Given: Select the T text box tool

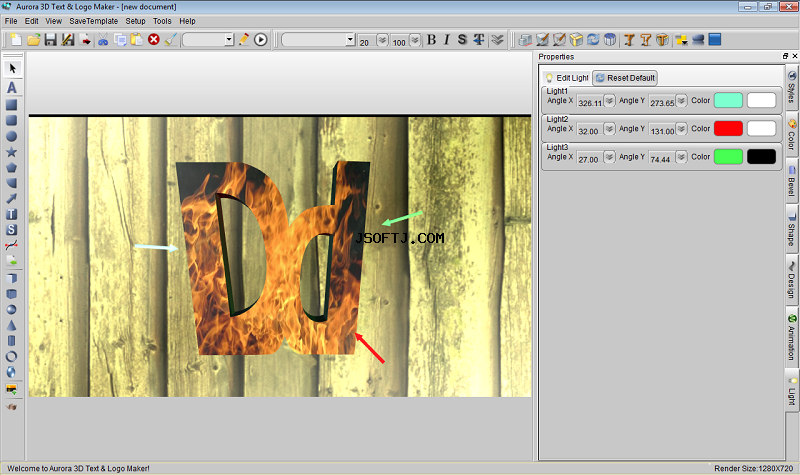Looking at the screenshot, I should 11,214.
